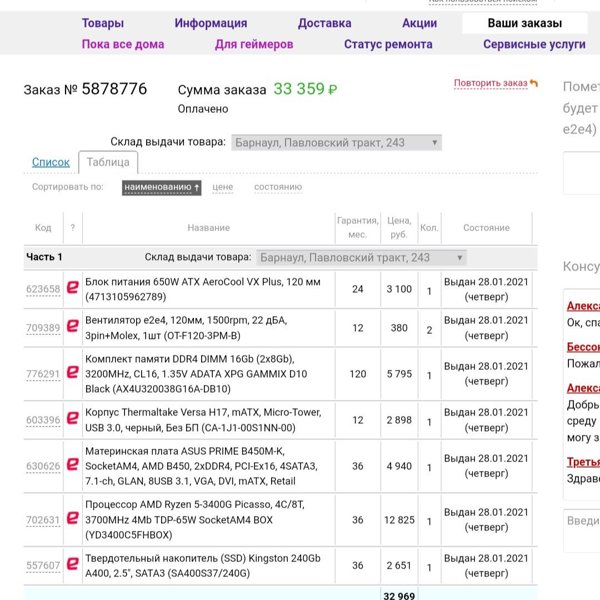Click the Название column header
This screenshot has width=600, height=600.
209,228
